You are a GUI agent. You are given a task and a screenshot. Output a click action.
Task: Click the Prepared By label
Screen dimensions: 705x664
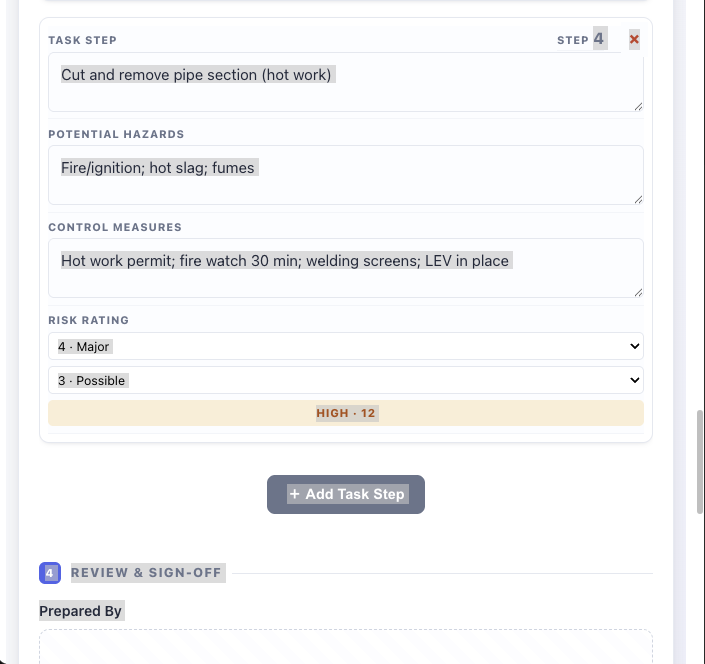80,611
